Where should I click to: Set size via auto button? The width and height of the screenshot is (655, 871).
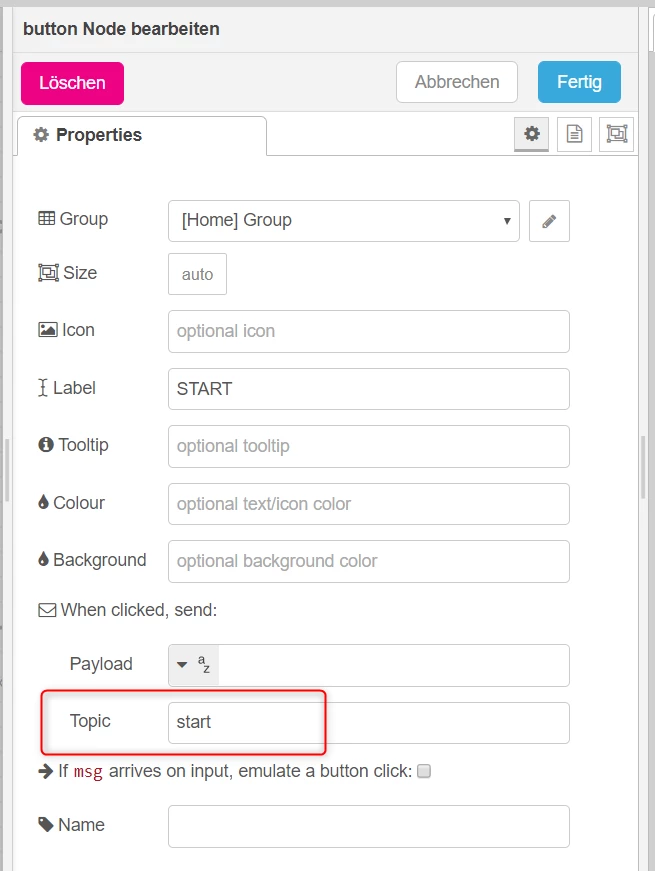click(x=197, y=274)
